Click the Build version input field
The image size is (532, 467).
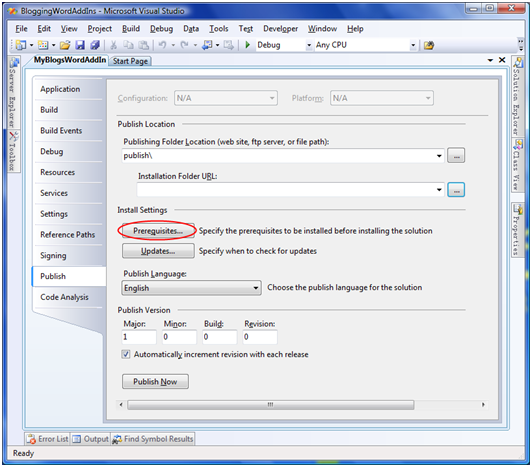[220, 337]
